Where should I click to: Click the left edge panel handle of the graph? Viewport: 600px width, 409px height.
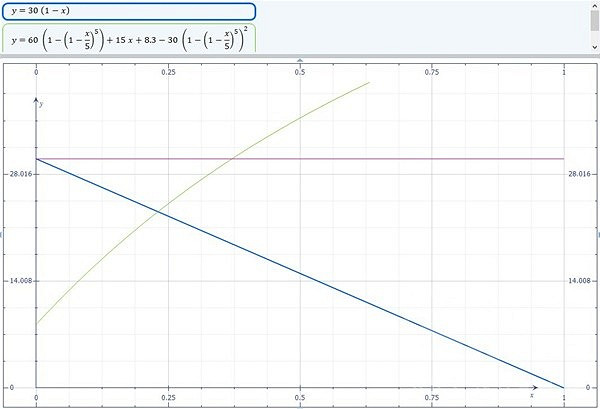pyautogui.click(x=2, y=234)
